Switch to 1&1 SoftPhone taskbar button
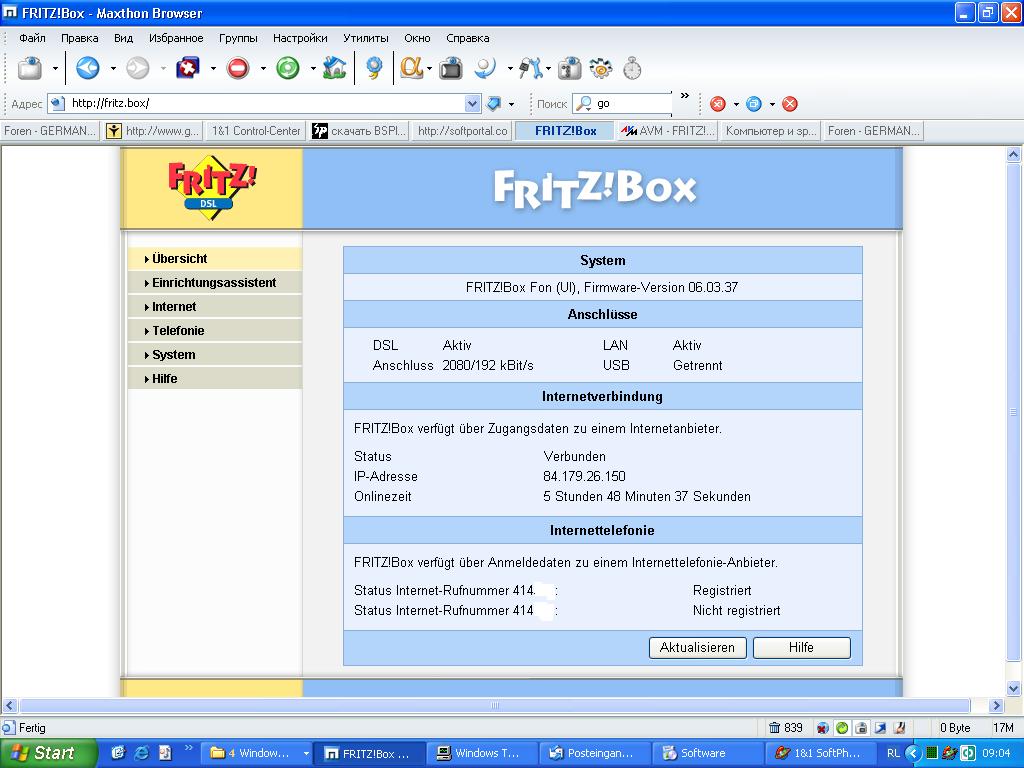The width and height of the screenshot is (1024, 768). pos(820,753)
